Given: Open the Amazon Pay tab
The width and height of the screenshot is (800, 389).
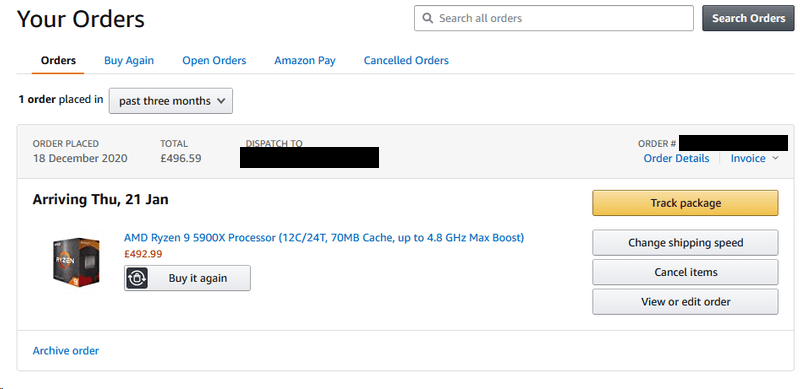Looking at the screenshot, I should pyautogui.click(x=305, y=60).
